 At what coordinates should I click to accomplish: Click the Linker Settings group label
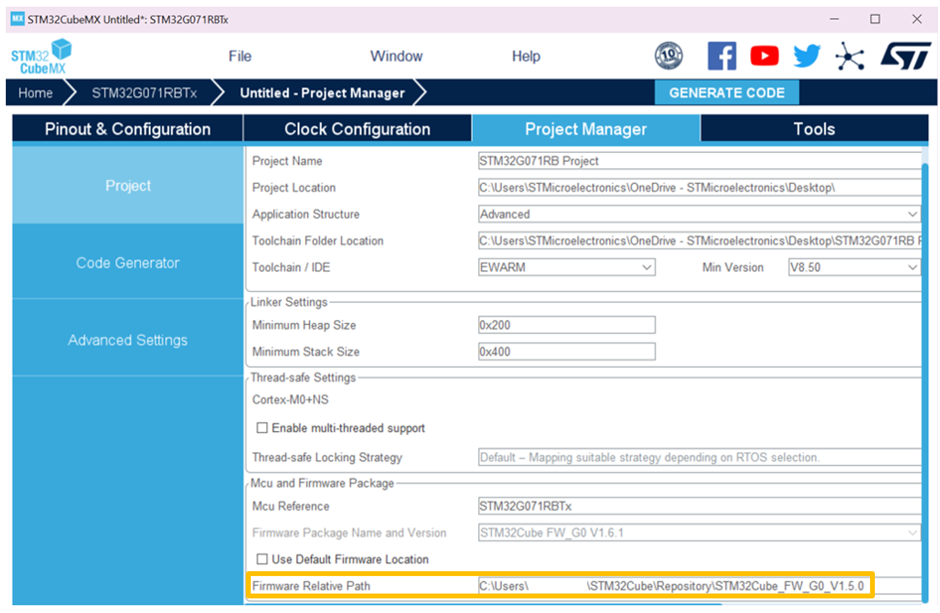click(289, 302)
